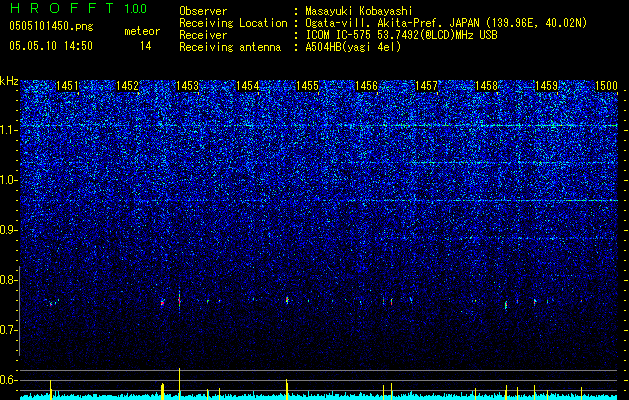The width and height of the screenshot is (629, 400).
Task: Click the Receiver field label
Action: (203, 35)
